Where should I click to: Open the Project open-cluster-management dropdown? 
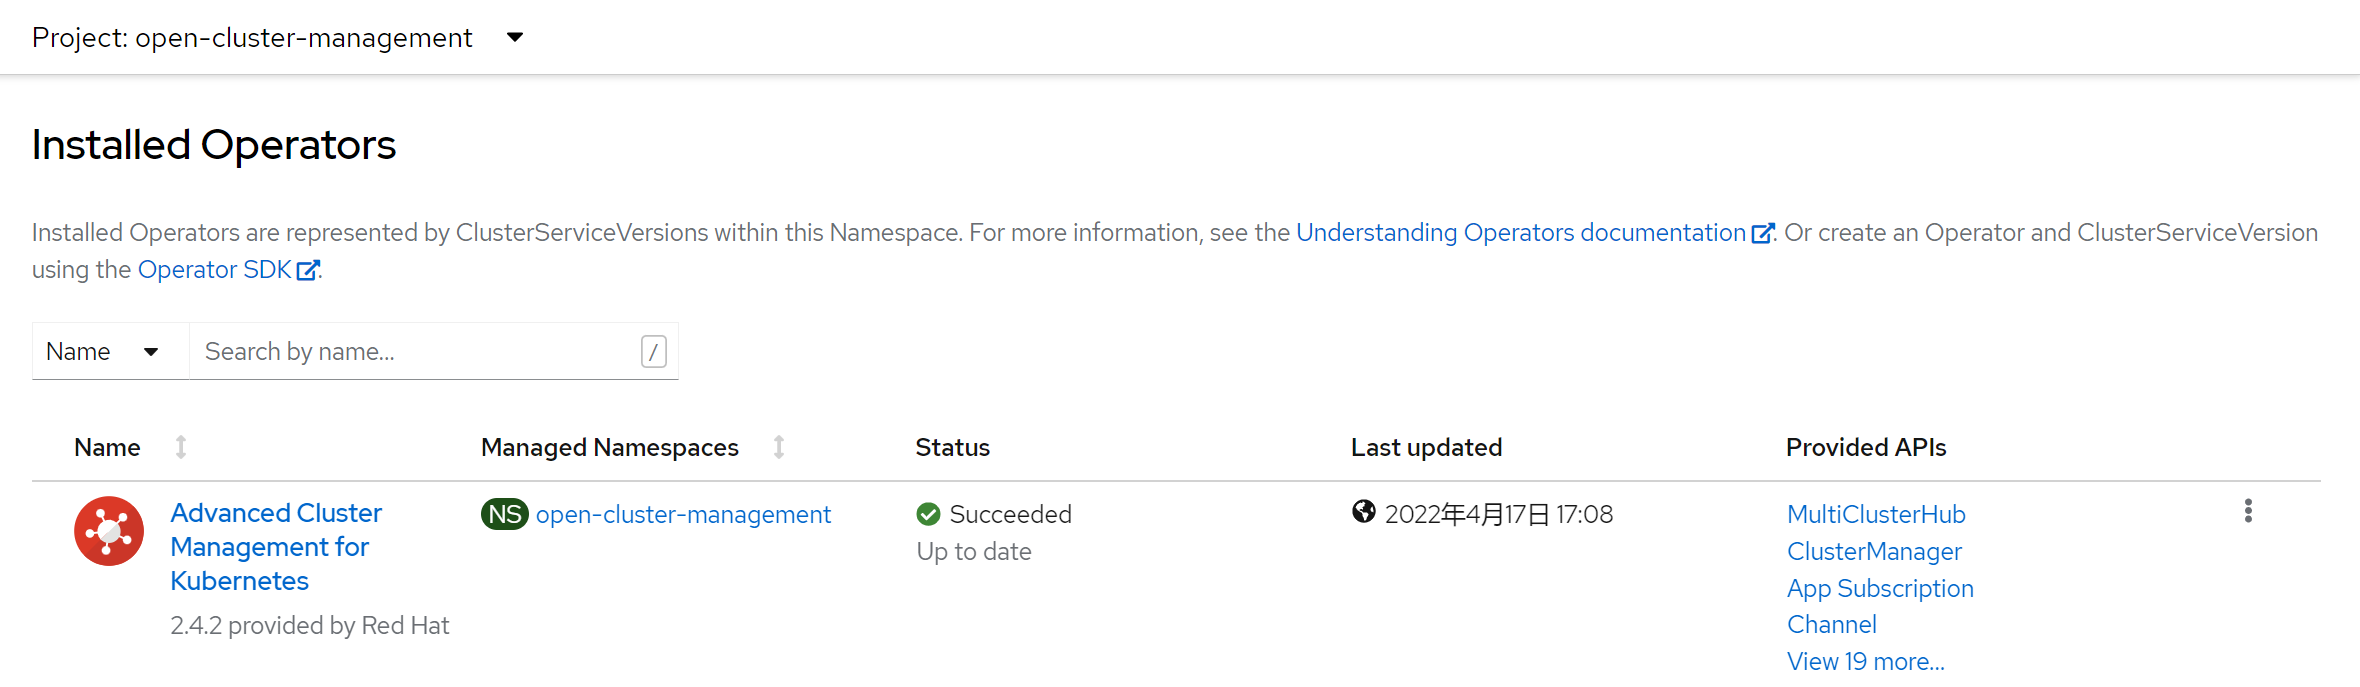point(278,38)
